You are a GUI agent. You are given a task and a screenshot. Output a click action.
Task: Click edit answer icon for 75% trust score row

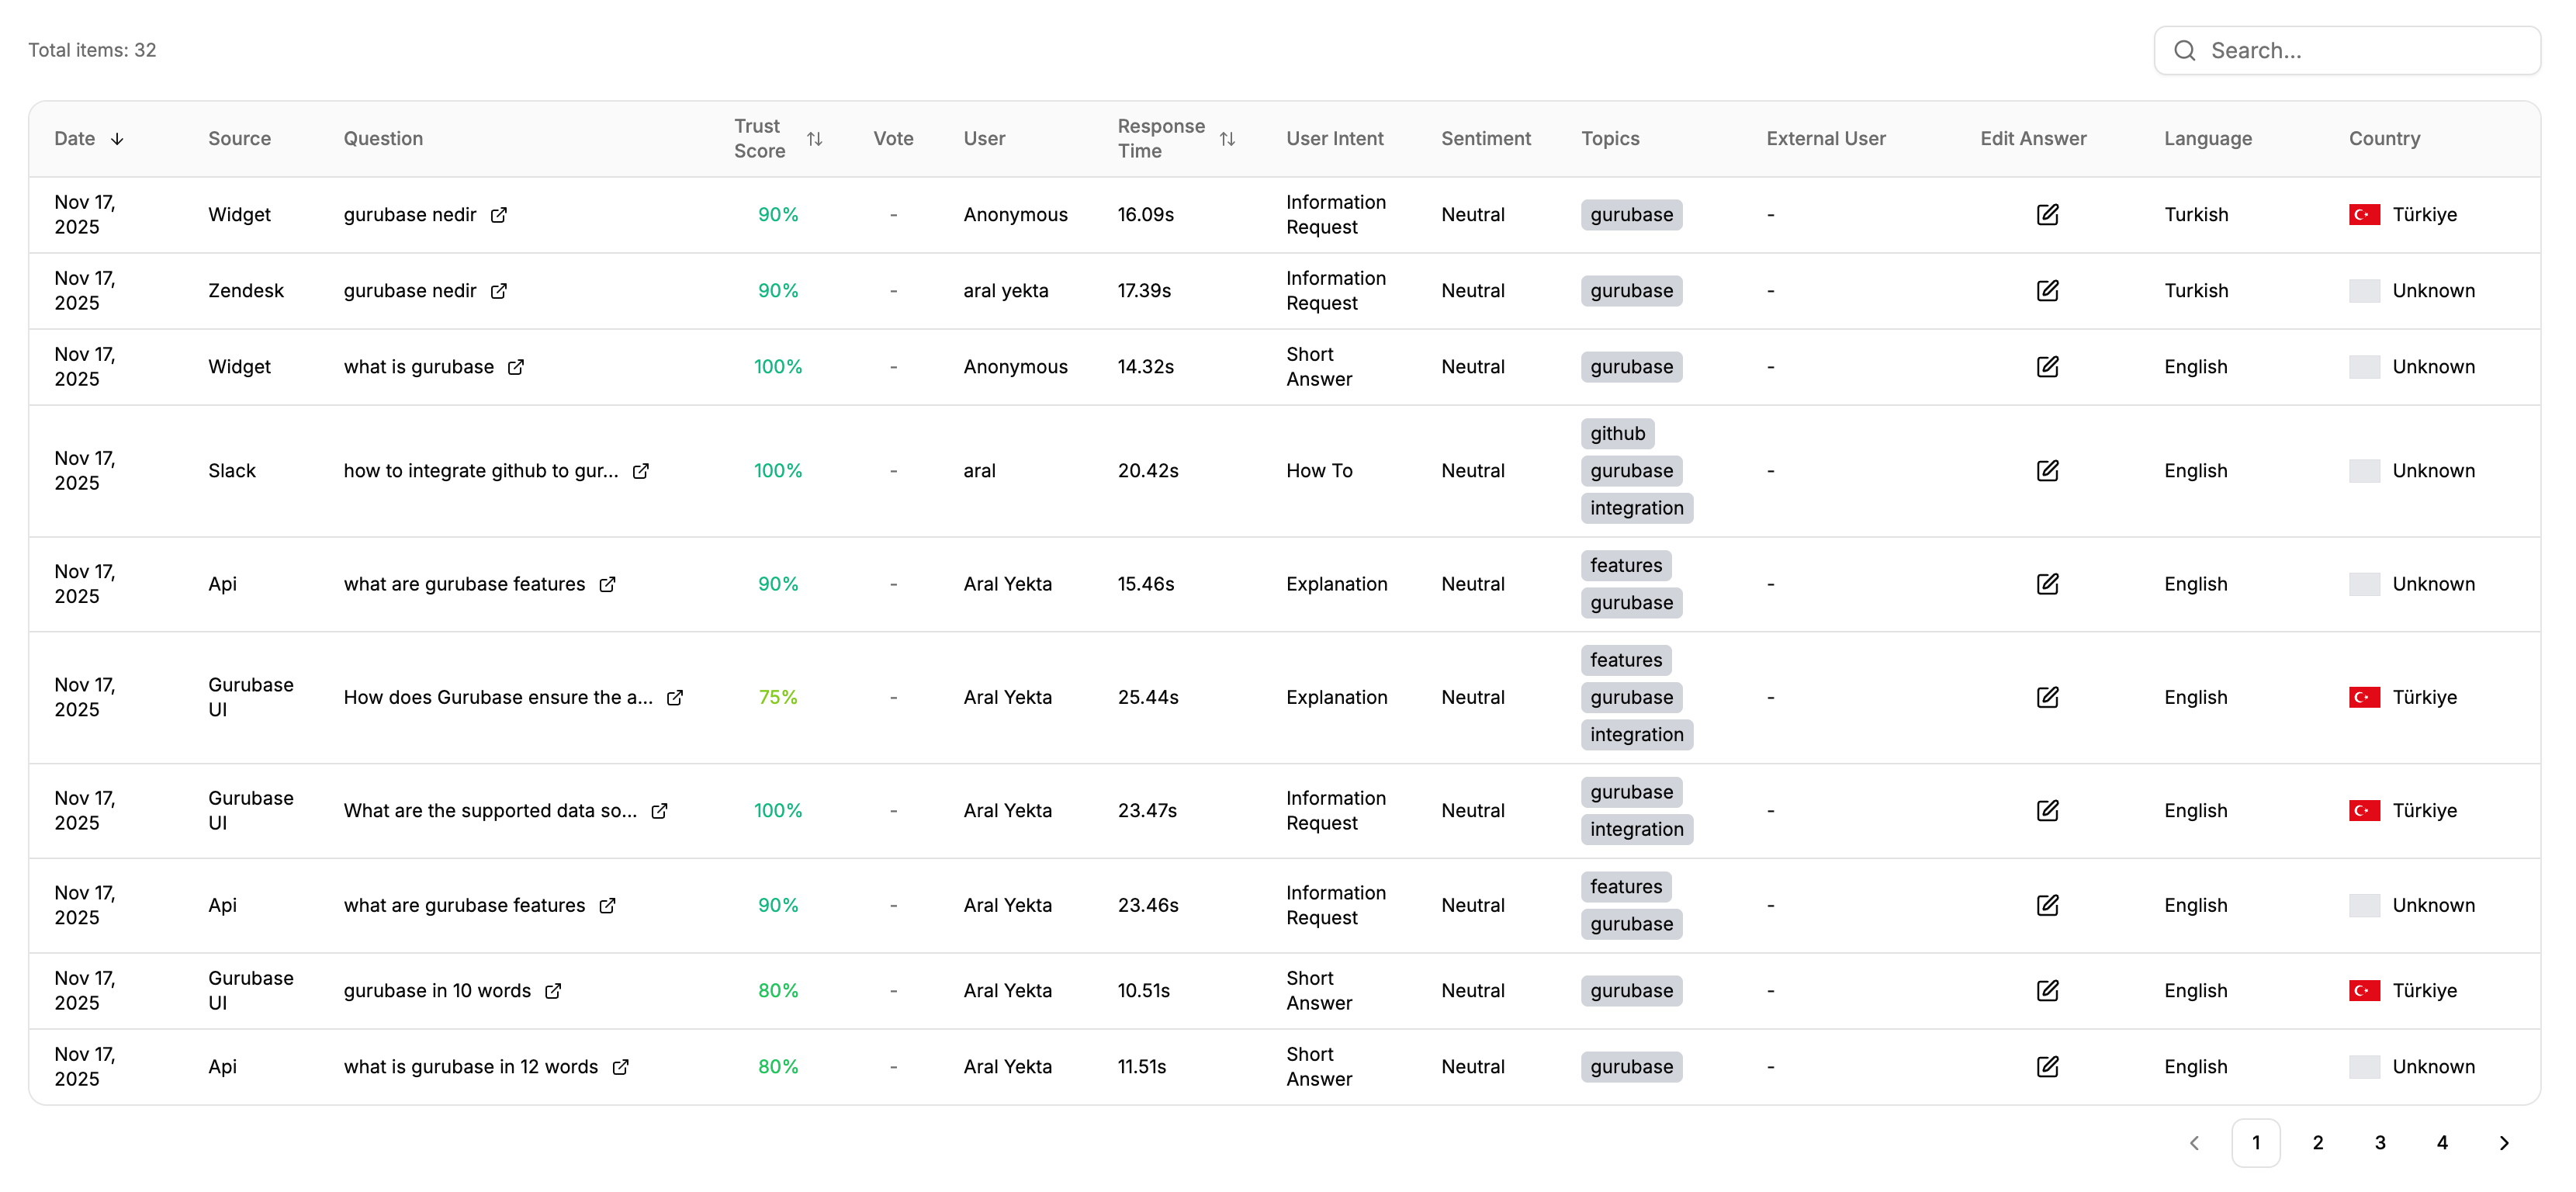click(x=2047, y=697)
